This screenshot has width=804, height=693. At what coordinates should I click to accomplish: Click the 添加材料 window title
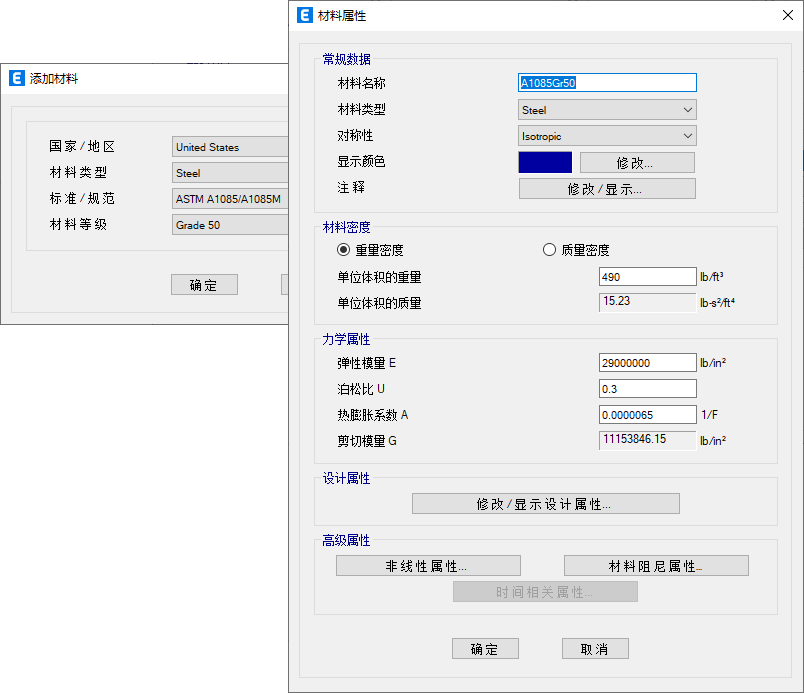coord(54,78)
